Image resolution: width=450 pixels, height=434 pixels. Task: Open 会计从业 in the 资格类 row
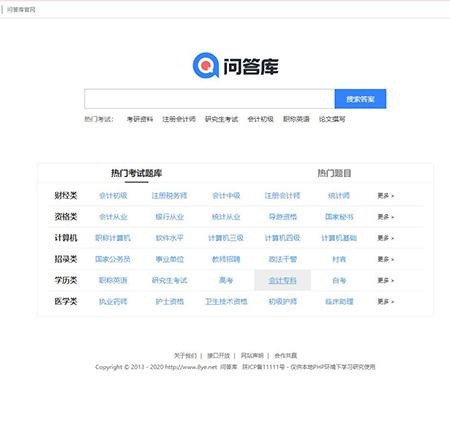click(x=113, y=217)
